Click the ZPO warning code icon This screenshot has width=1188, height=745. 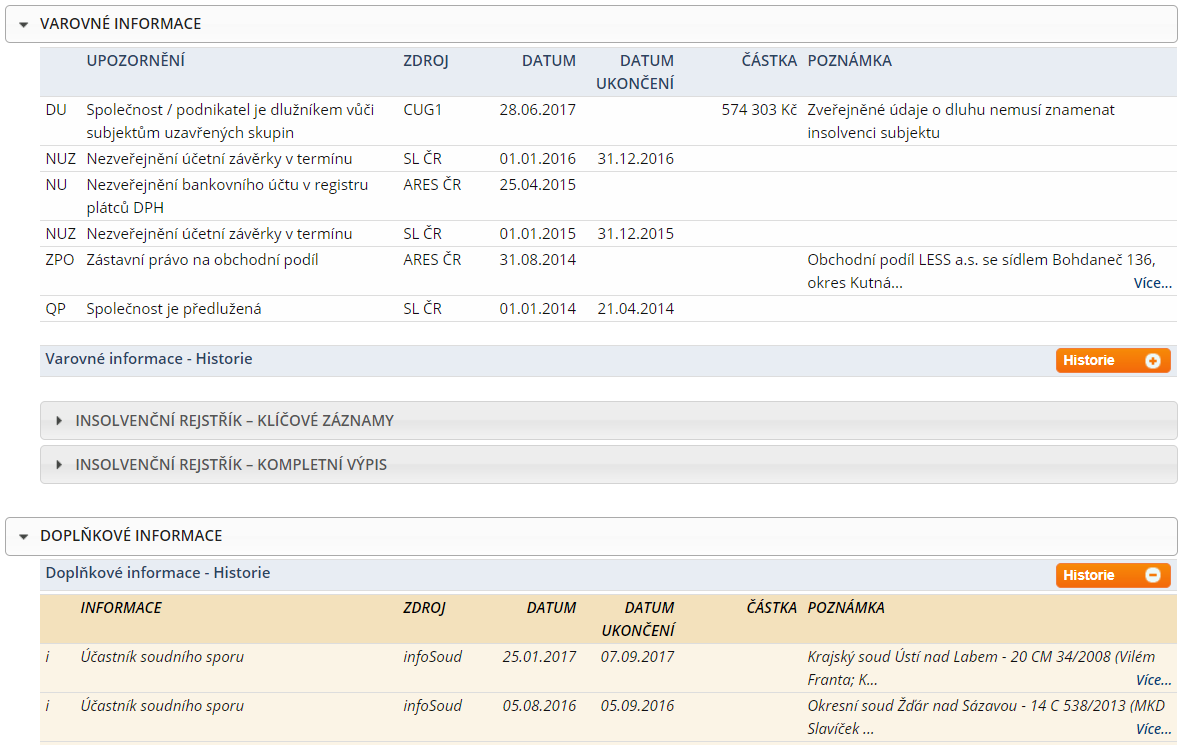[60, 260]
